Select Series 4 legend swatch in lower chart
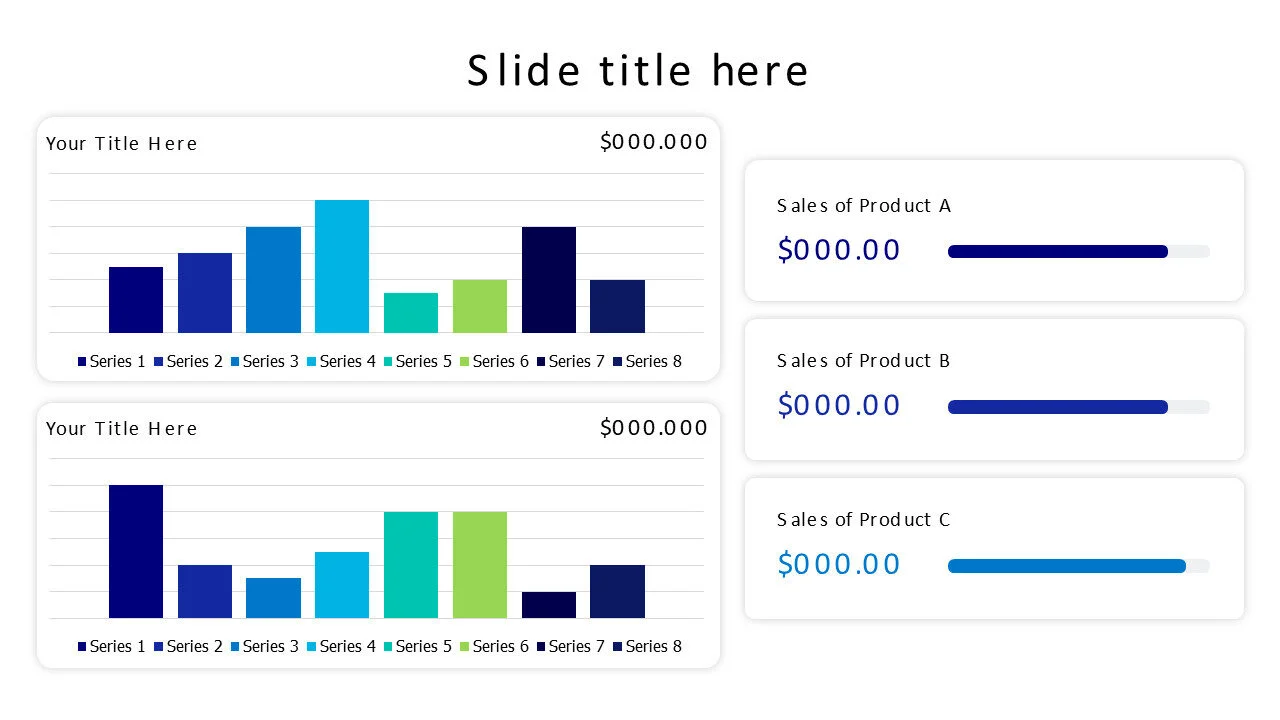1280x720 pixels. coord(312,646)
